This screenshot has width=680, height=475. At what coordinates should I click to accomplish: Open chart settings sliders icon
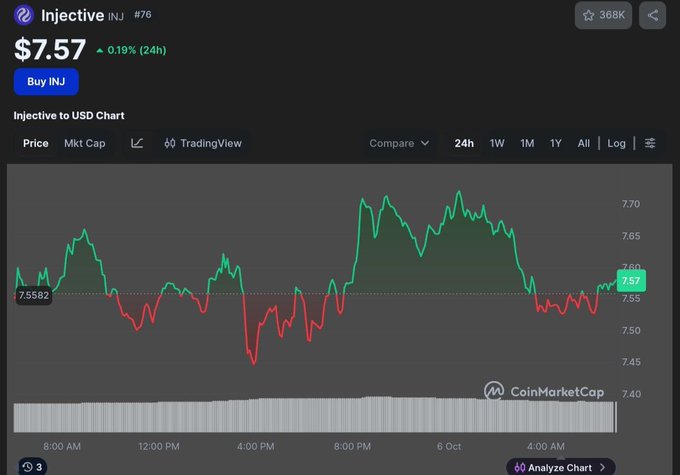point(650,143)
